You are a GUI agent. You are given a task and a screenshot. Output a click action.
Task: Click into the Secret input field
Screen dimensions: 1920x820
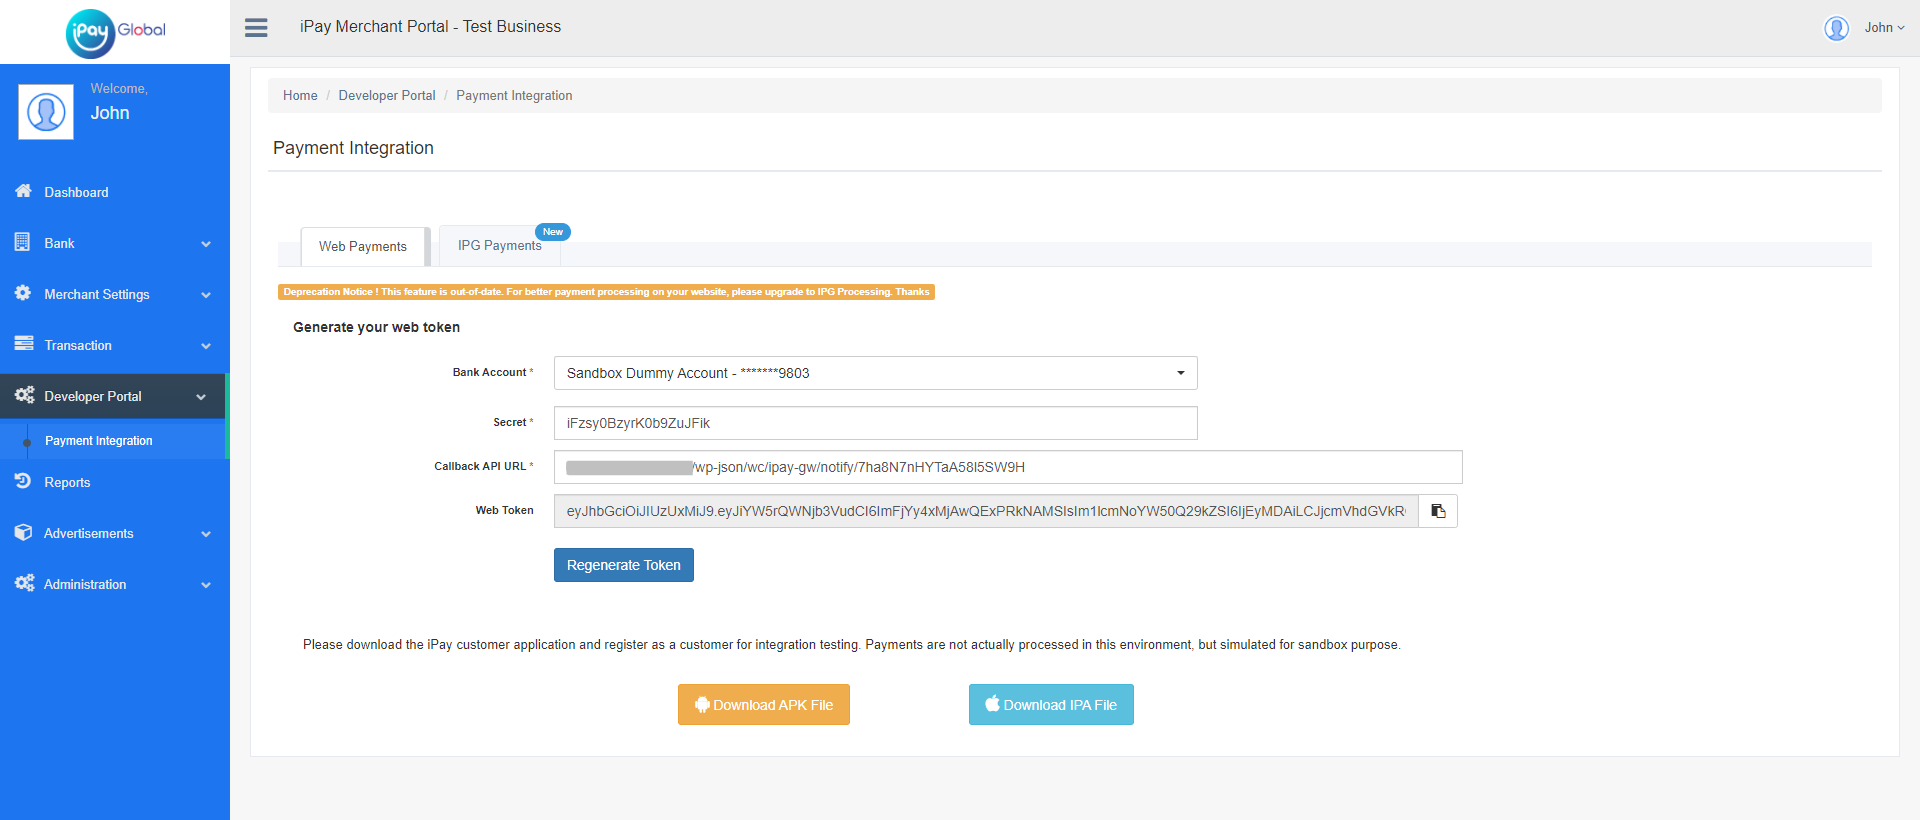875,423
